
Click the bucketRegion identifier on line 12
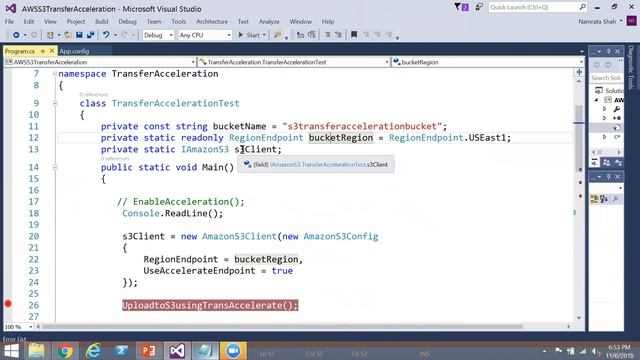[341, 138]
